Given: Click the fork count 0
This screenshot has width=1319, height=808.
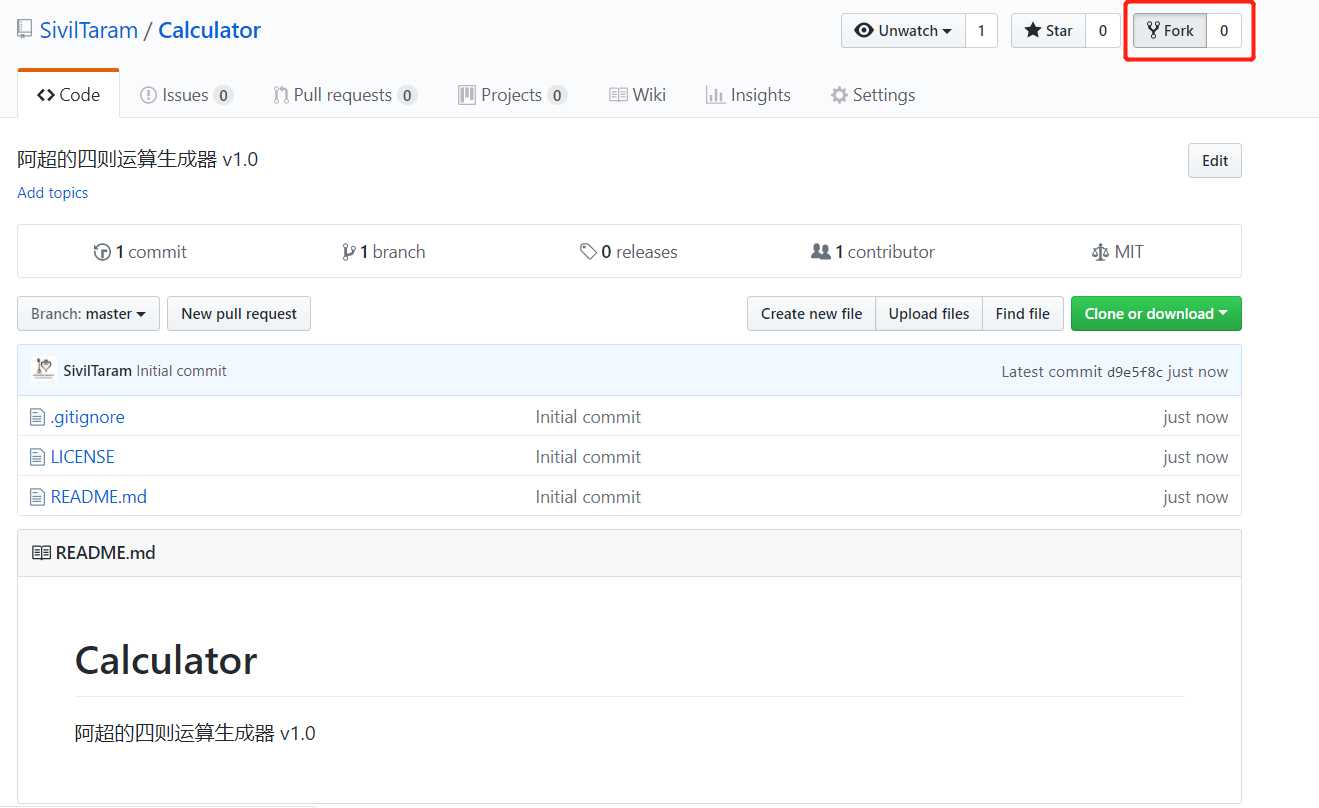Looking at the screenshot, I should (1224, 31).
